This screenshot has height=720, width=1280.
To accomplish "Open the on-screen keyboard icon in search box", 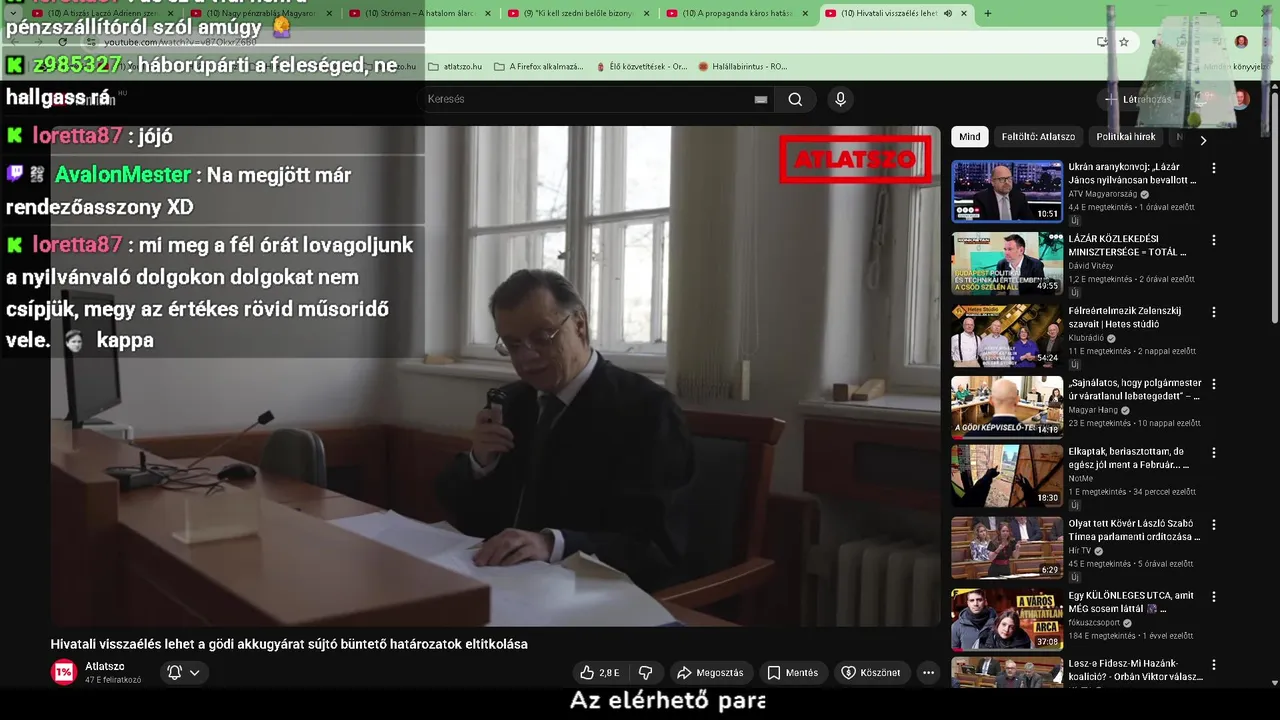I will click(761, 99).
